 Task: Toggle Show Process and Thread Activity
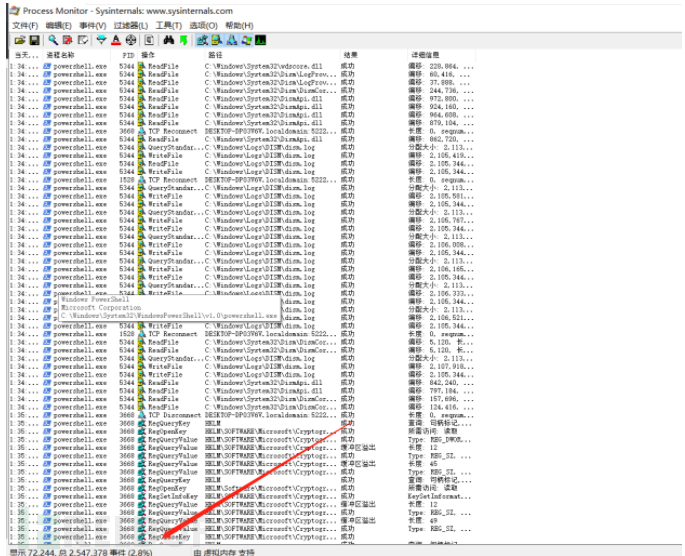[x=246, y=40]
